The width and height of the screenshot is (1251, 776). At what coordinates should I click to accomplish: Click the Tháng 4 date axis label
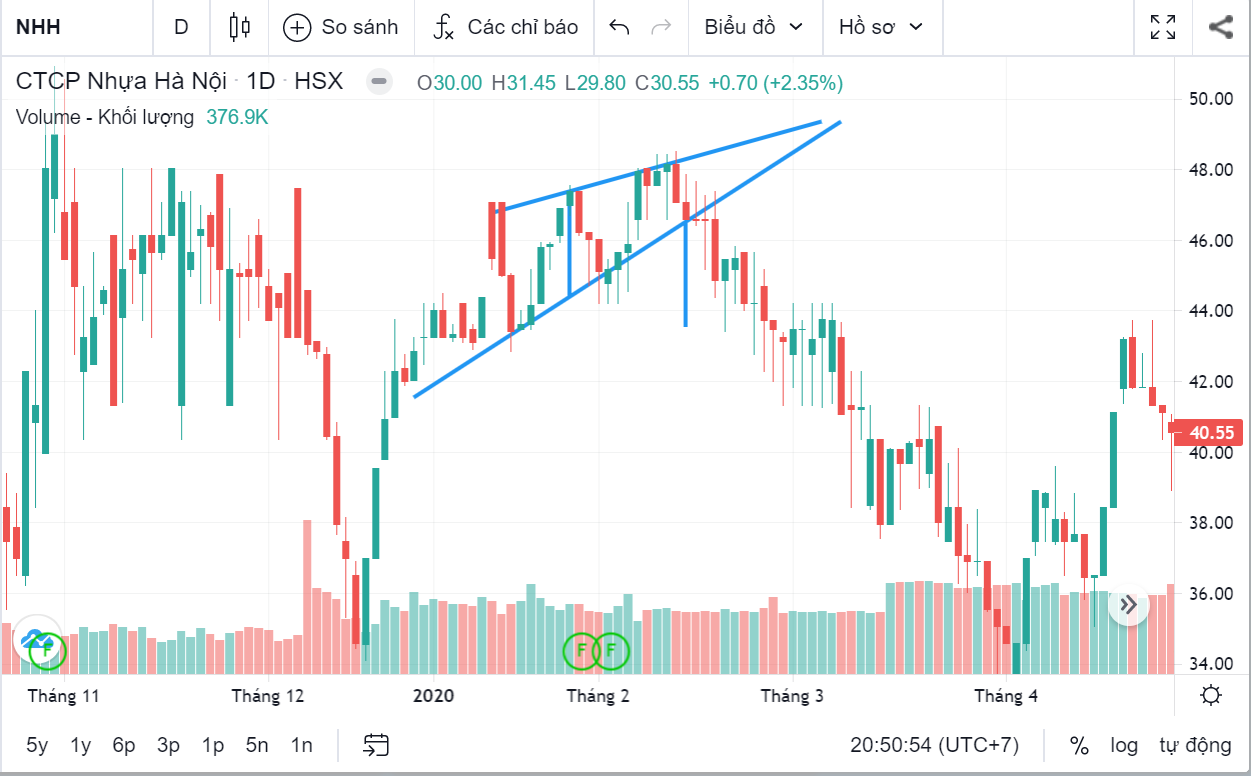click(x=1006, y=696)
